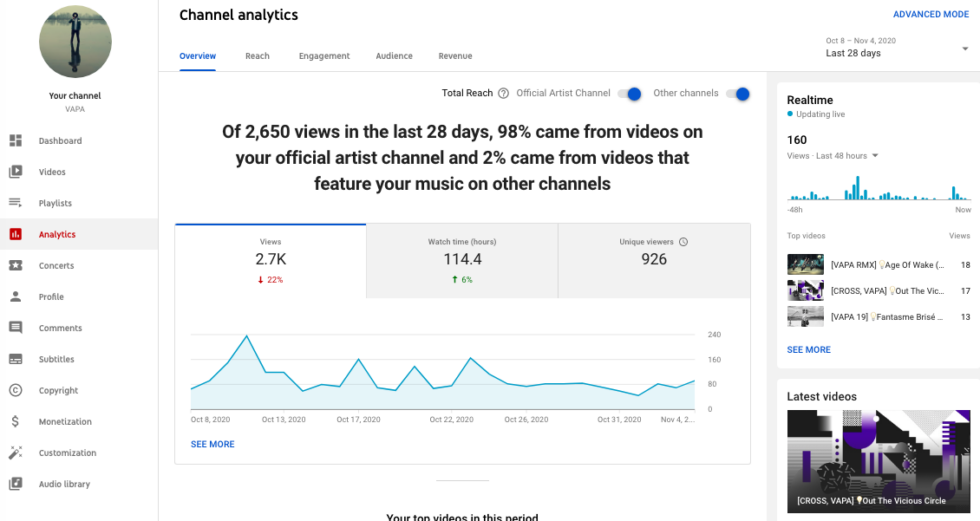980x521 pixels.
Task: Click the Videos icon in sidebar
Action: pos(15,172)
